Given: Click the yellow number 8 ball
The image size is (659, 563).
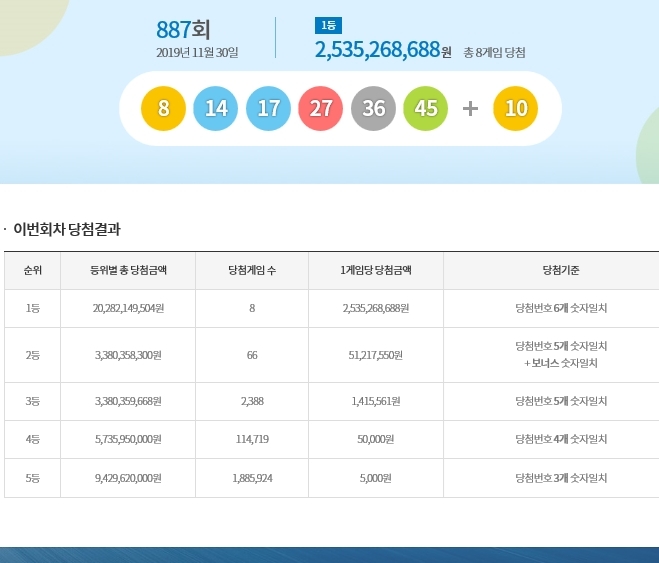Looking at the screenshot, I should point(164,109).
